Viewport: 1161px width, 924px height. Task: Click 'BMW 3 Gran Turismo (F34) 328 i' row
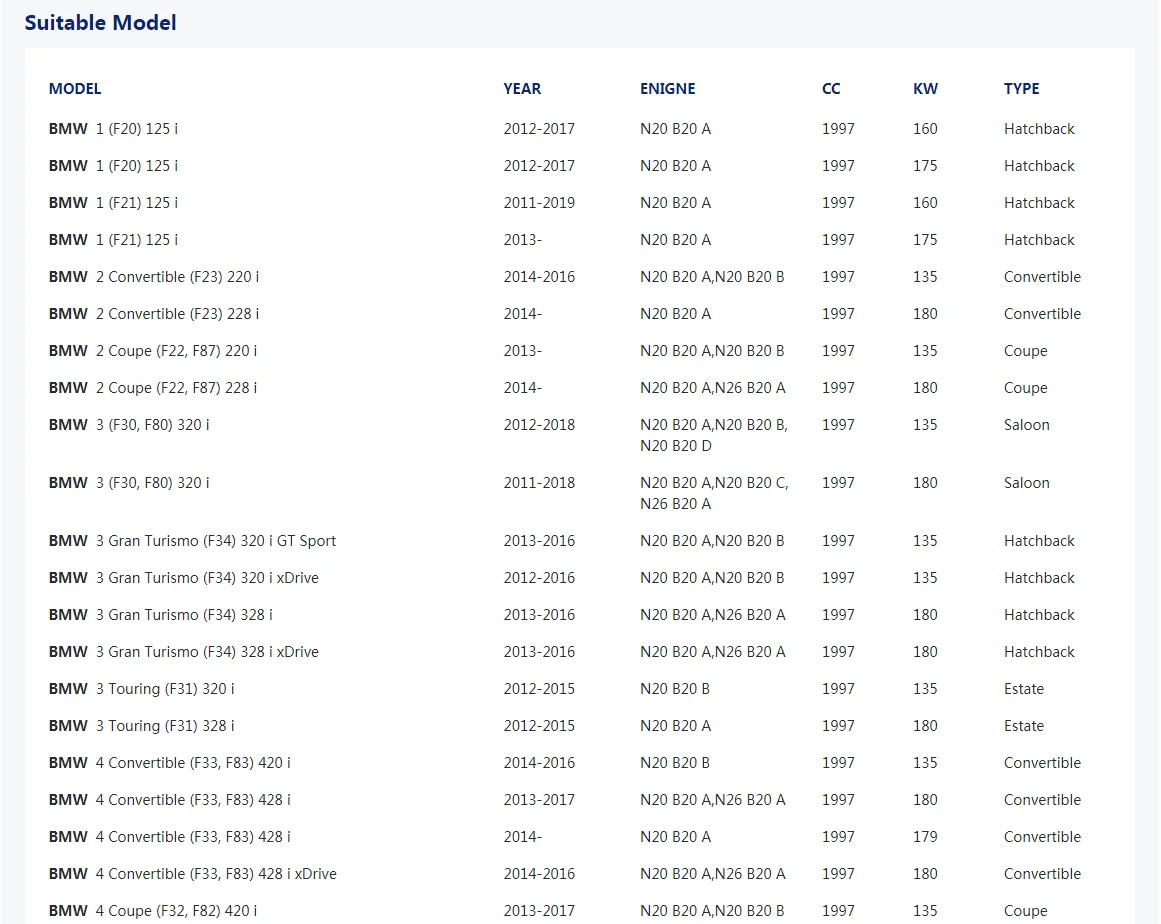click(x=580, y=615)
